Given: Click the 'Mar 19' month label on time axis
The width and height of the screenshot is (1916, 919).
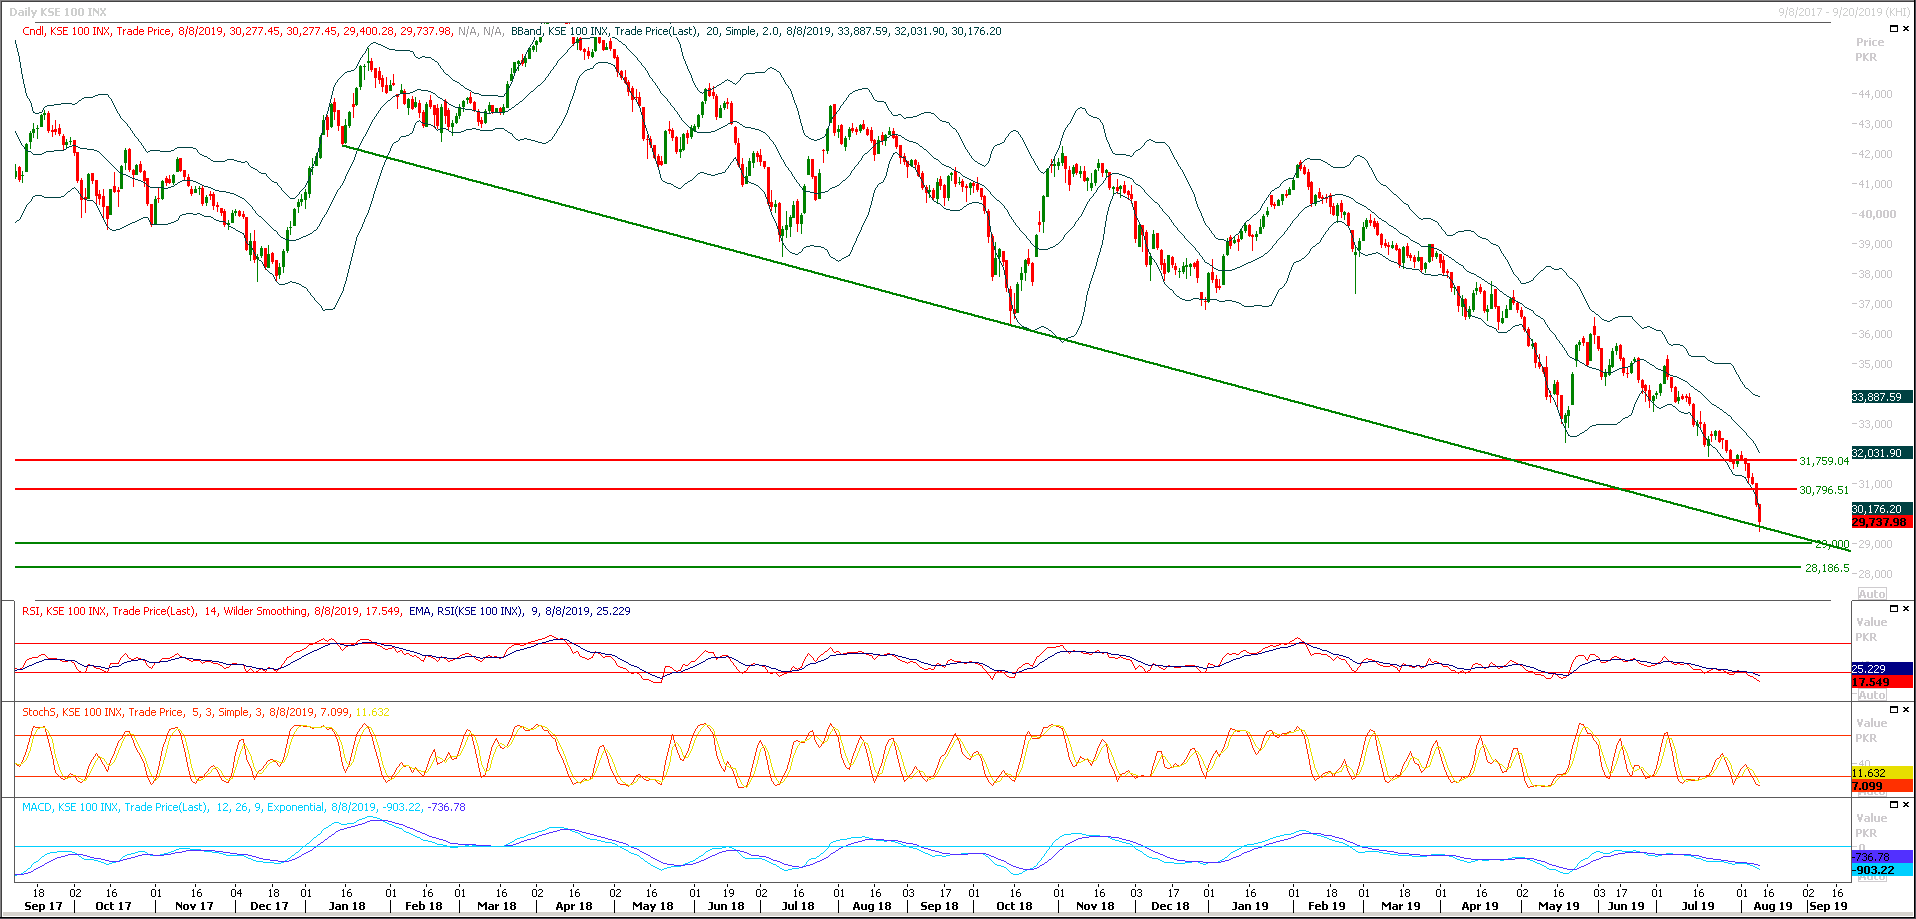Looking at the screenshot, I should coord(1401,906).
